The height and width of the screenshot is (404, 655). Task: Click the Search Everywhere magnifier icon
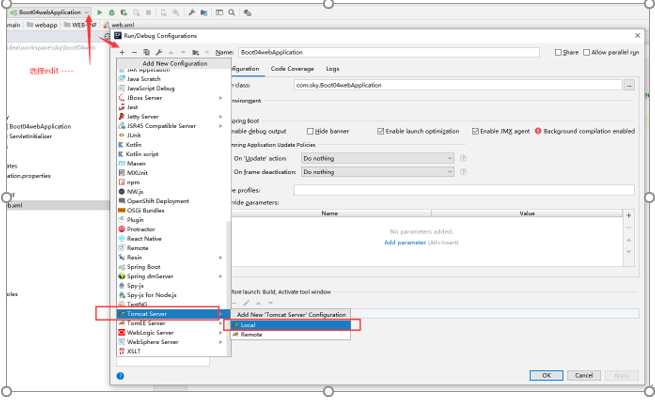pos(231,13)
